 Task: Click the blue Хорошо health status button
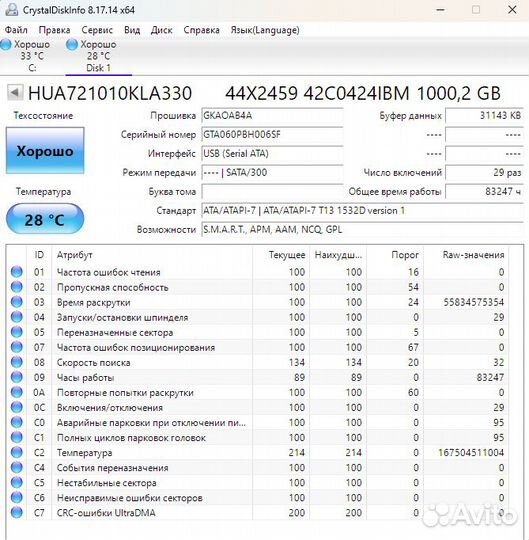[45, 150]
